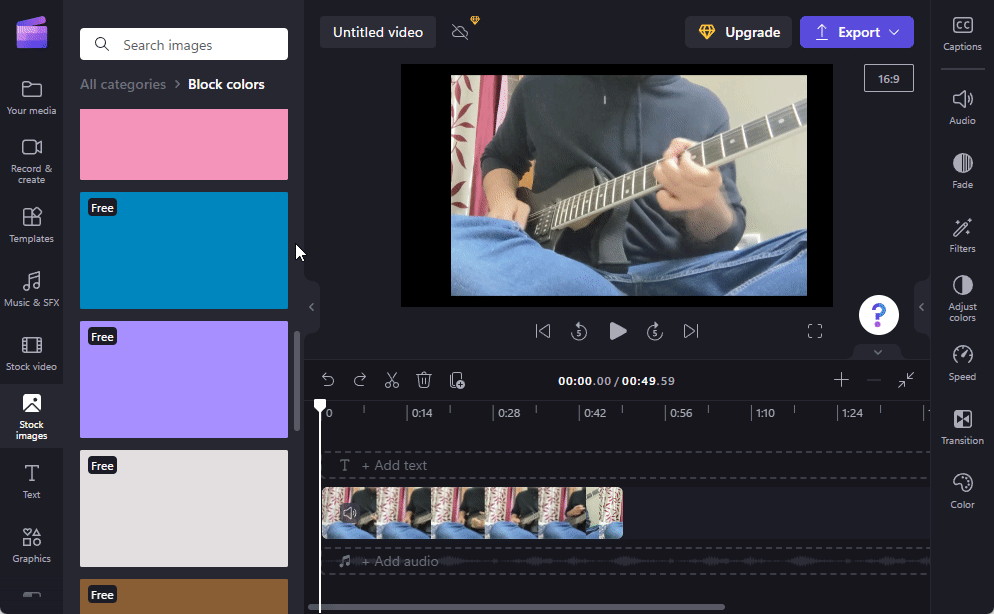Image resolution: width=994 pixels, height=614 pixels.
Task: Open the Speed settings panel
Action: [x=962, y=363]
